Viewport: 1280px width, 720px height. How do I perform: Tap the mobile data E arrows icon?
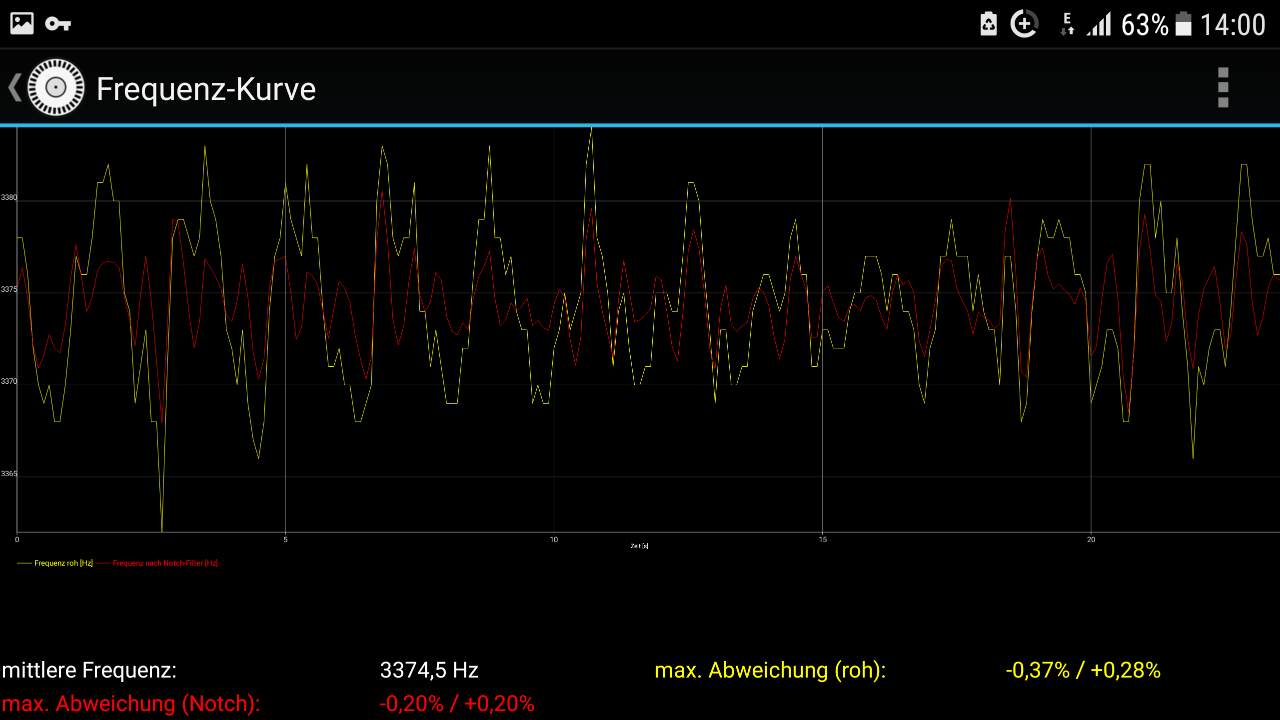pos(1067,24)
